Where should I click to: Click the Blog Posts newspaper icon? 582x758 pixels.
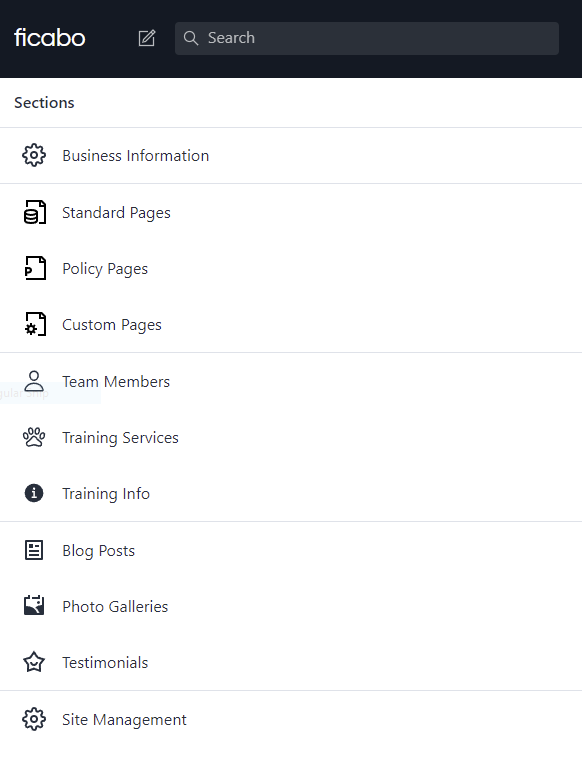pos(34,550)
